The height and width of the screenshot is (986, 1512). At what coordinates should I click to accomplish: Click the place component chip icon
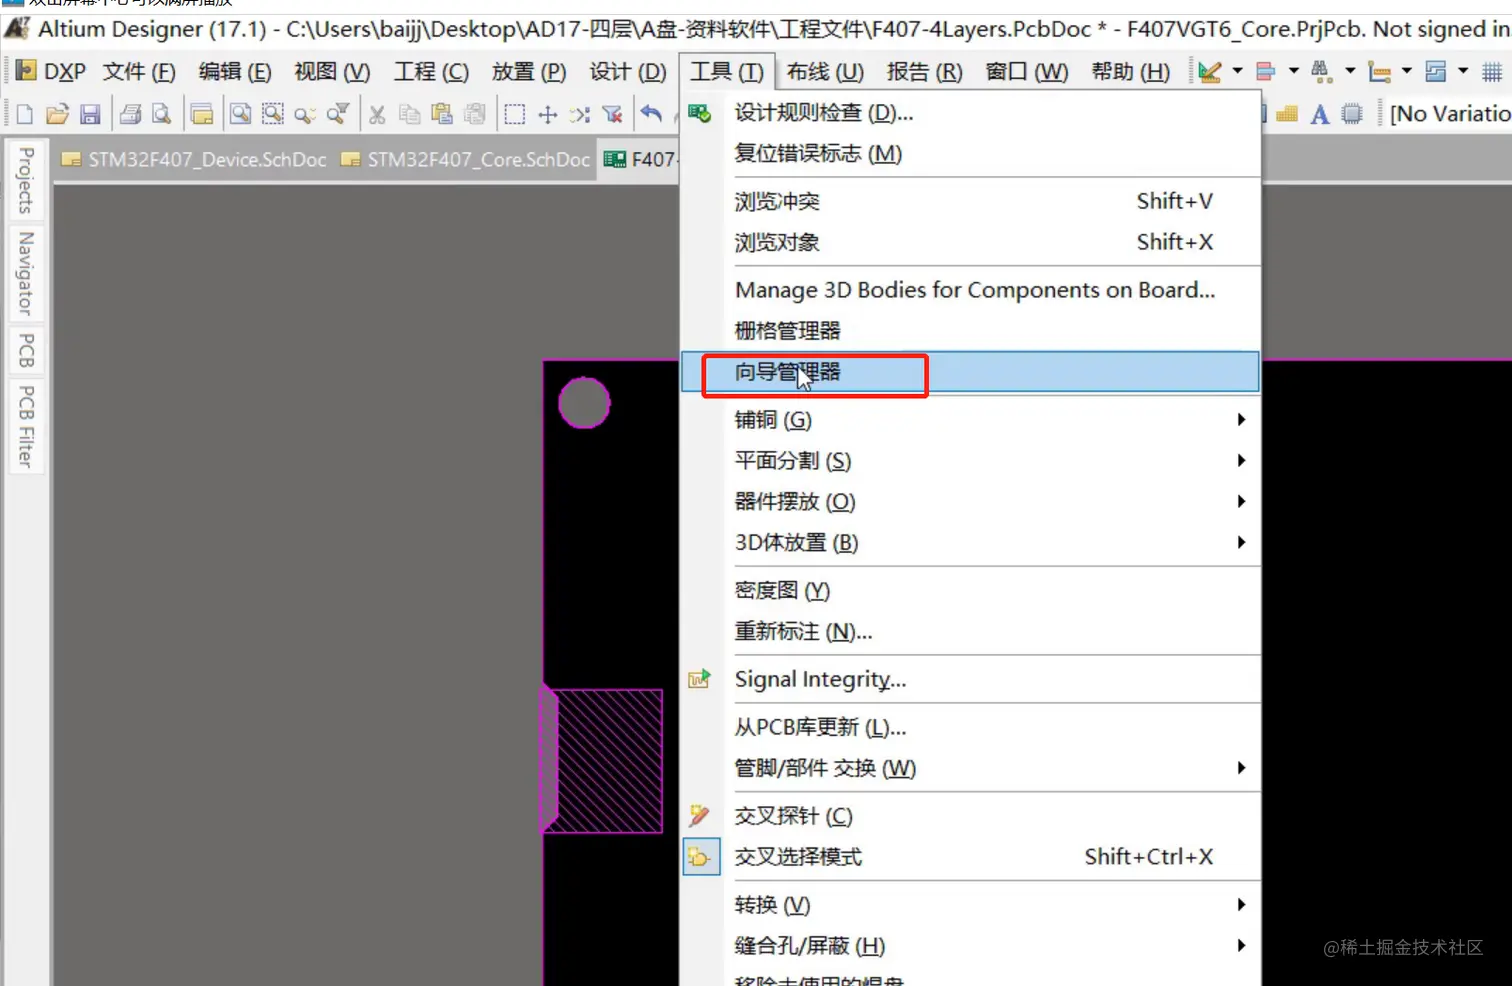pyautogui.click(x=1351, y=114)
